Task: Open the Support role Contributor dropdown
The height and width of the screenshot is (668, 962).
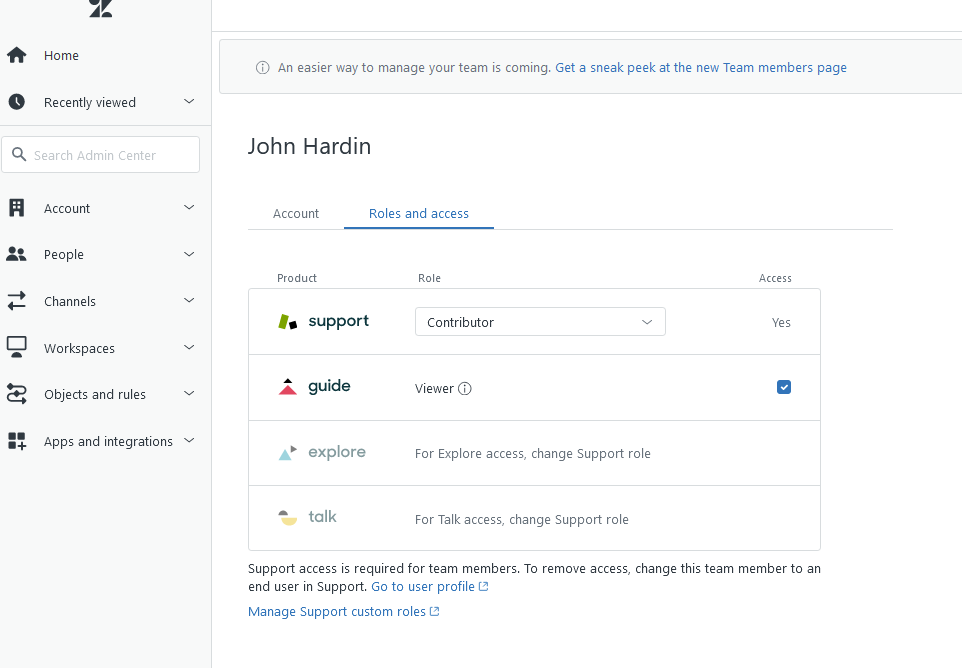Action: pyautogui.click(x=540, y=322)
